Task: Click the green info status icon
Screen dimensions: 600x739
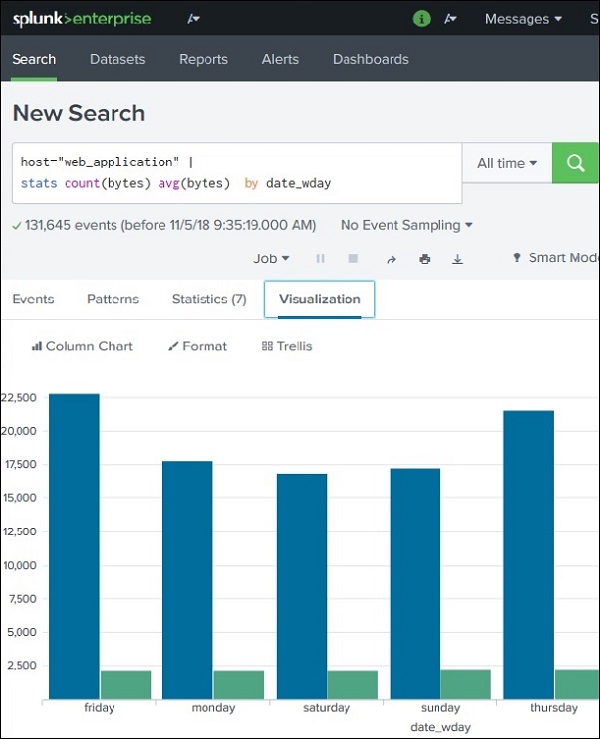Action: point(422,19)
